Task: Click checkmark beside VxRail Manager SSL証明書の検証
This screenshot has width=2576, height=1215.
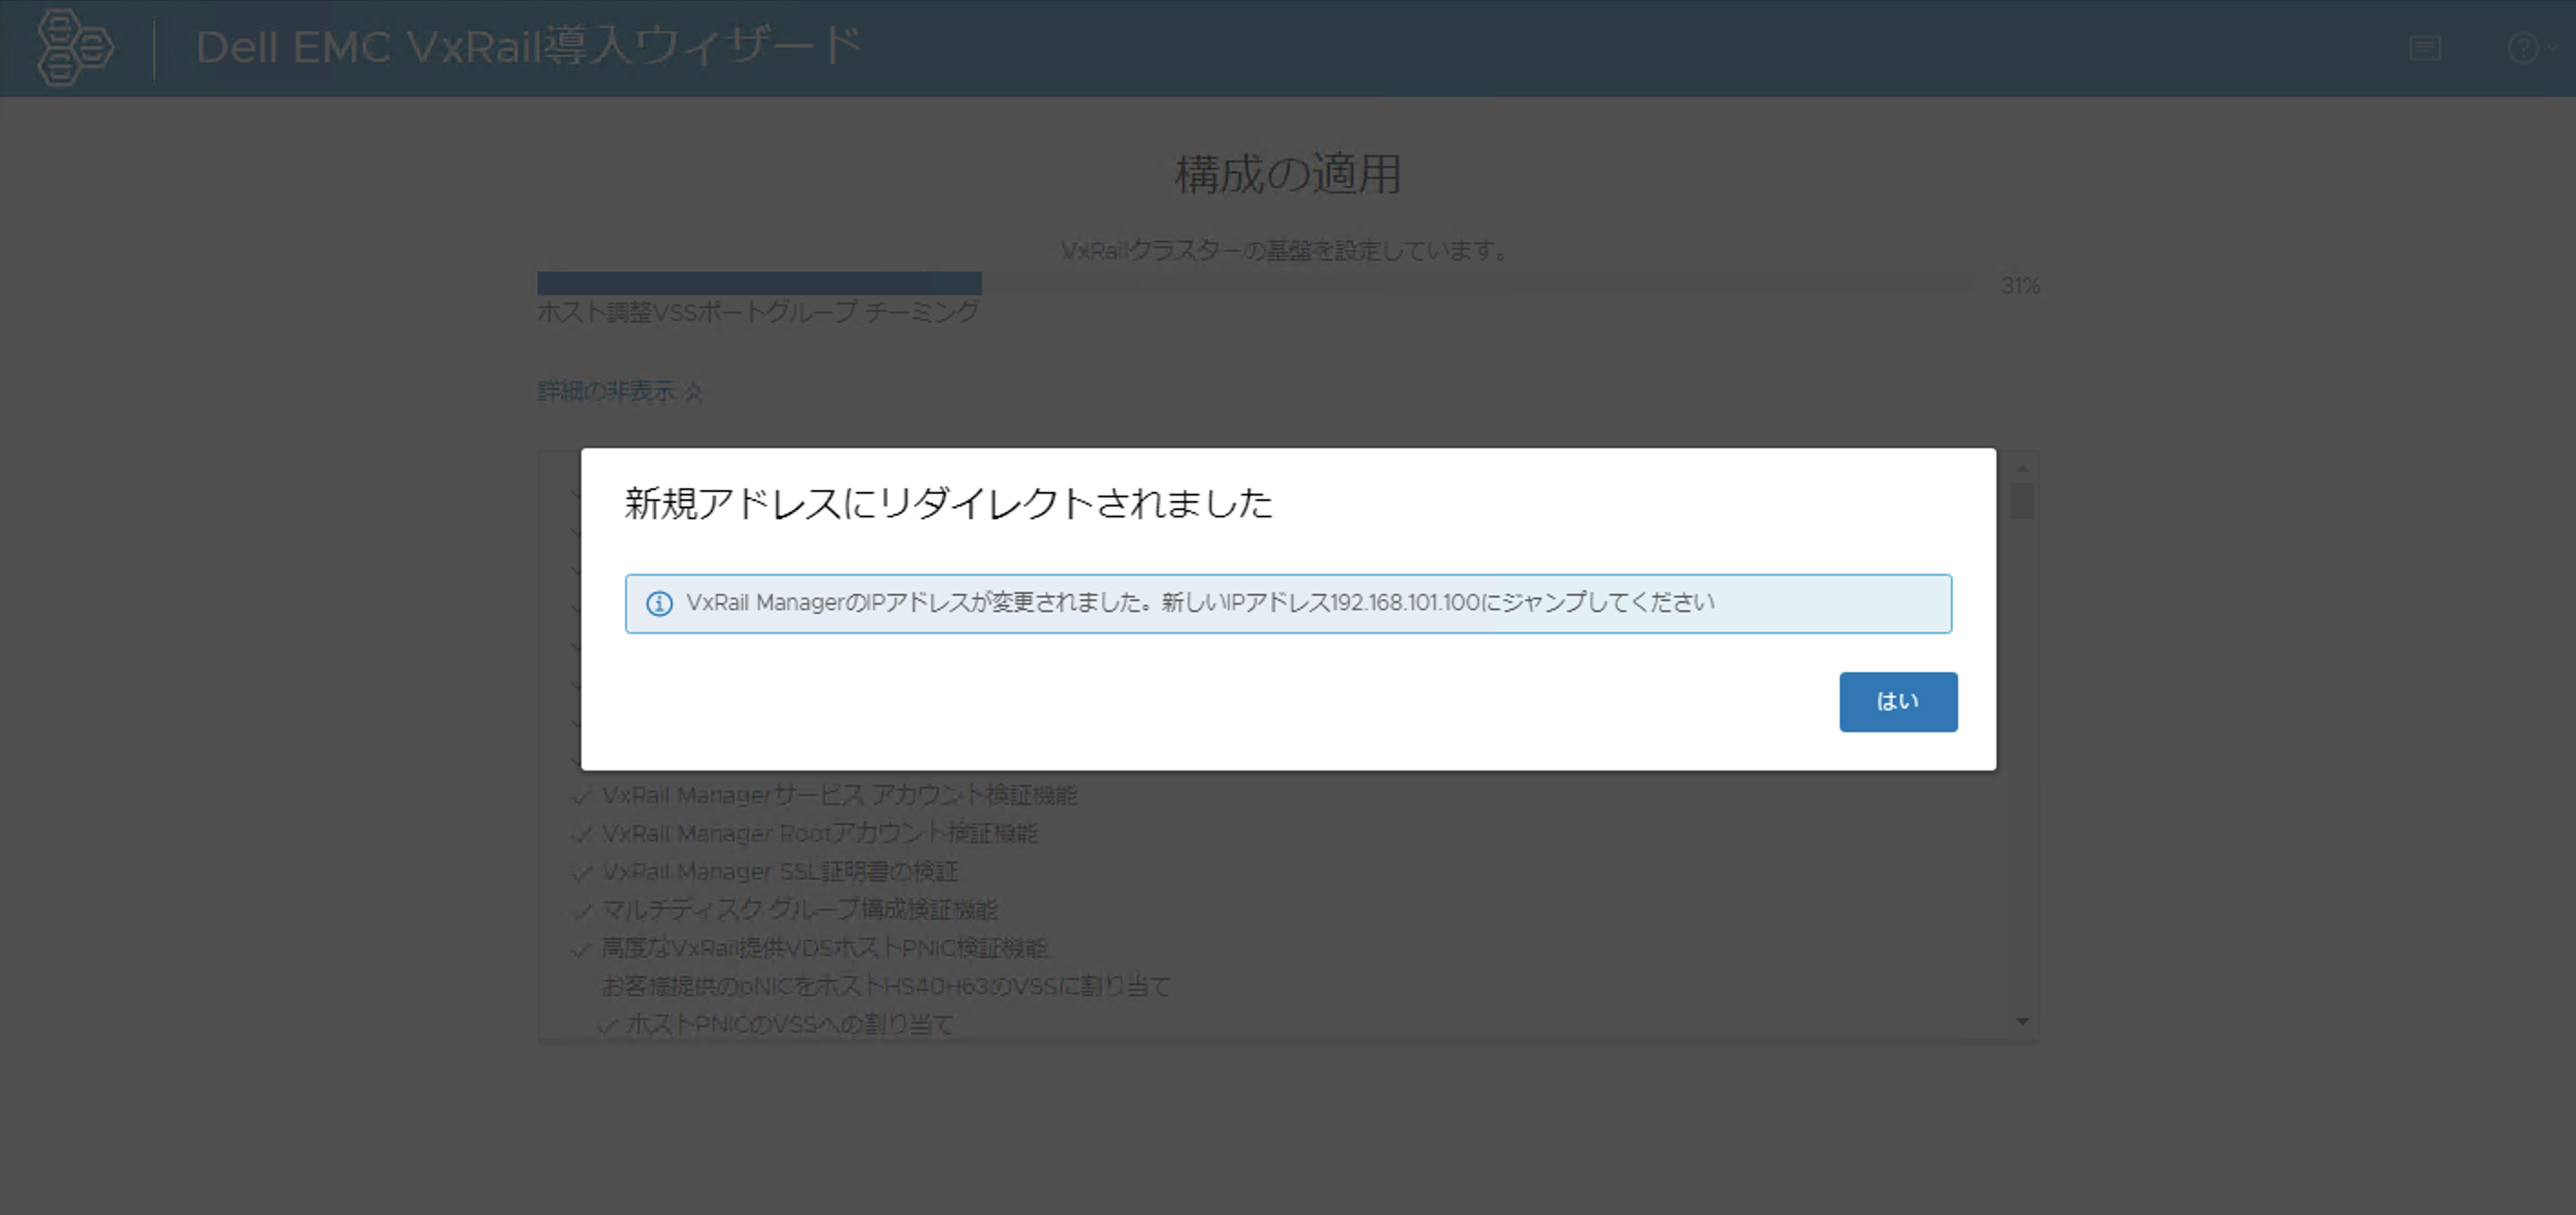Action: click(581, 873)
